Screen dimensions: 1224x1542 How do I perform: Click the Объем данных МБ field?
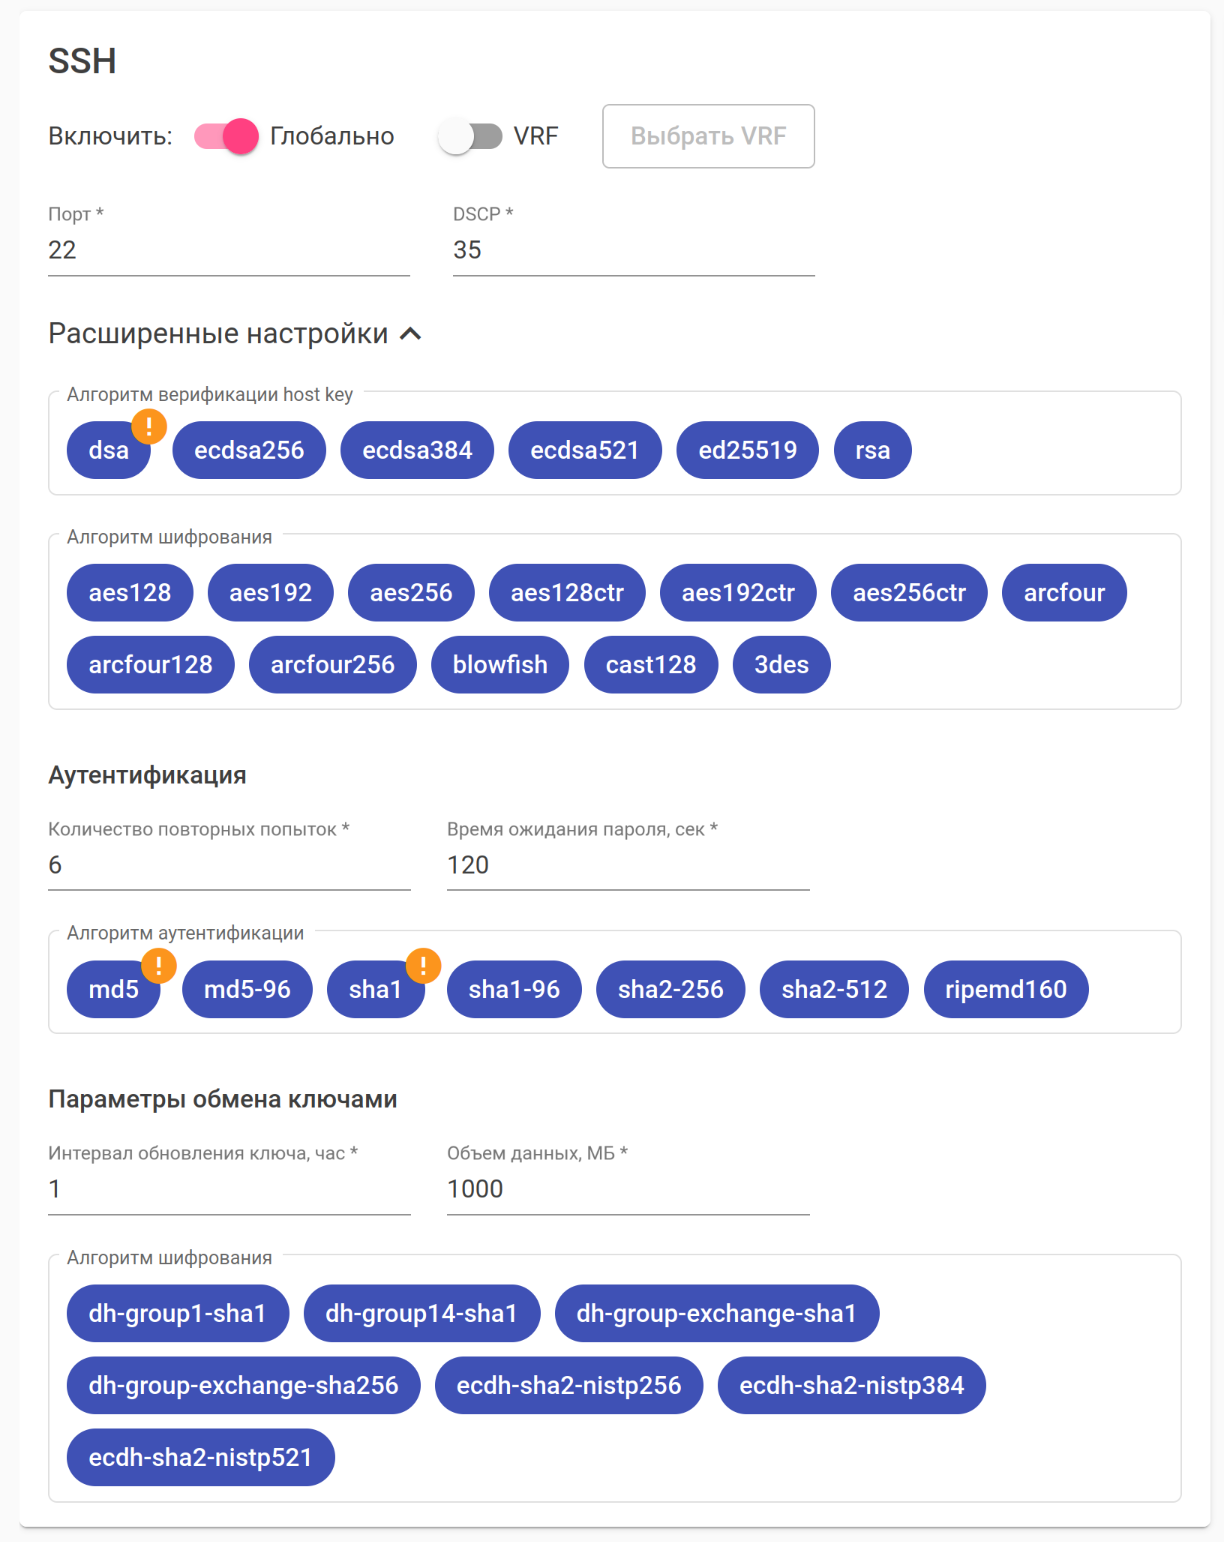tap(628, 1189)
